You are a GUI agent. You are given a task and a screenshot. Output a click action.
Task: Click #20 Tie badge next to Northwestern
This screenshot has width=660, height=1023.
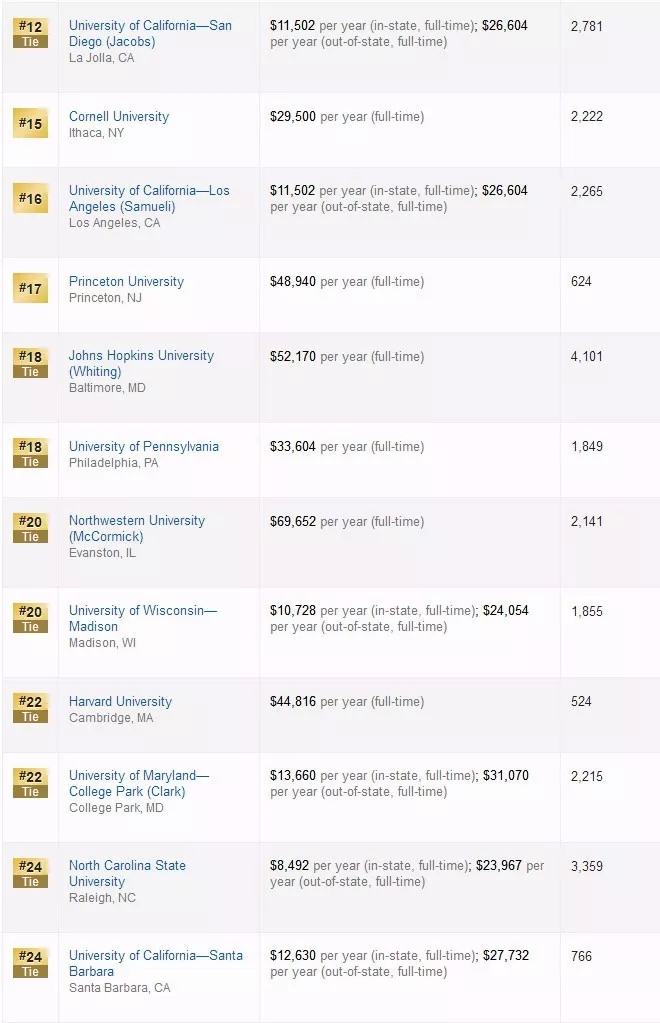30,528
